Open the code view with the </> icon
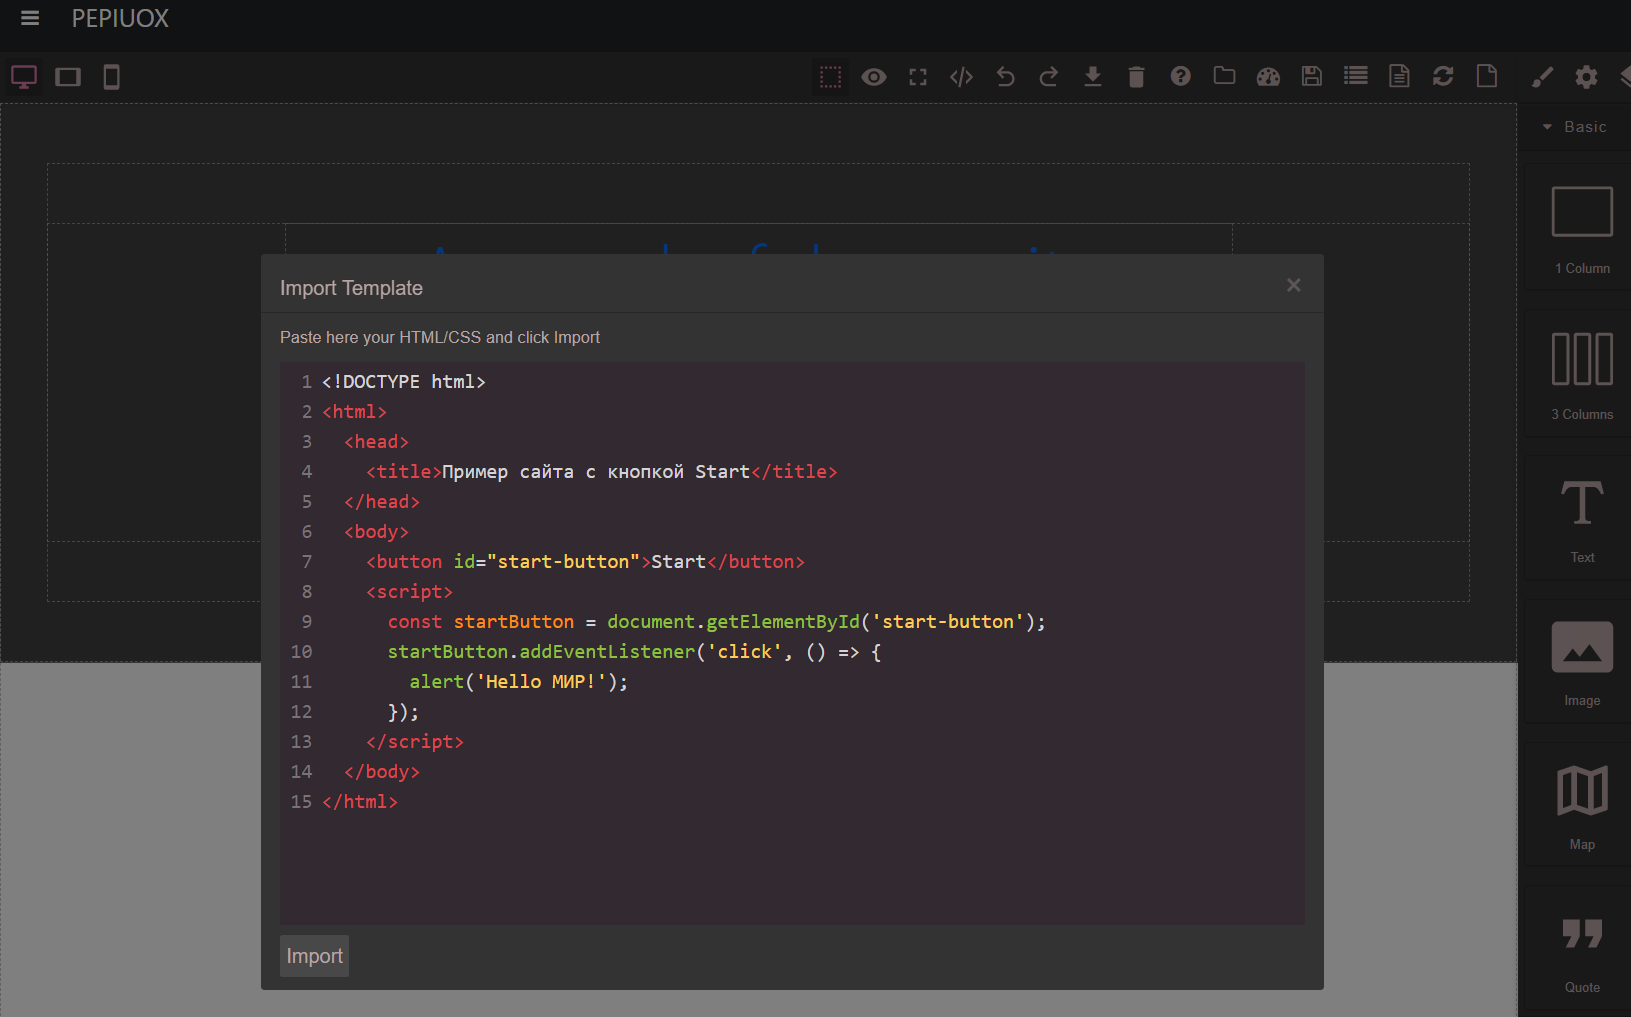Image resolution: width=1631 pixels, height=1017 pixels. point(961,76)
